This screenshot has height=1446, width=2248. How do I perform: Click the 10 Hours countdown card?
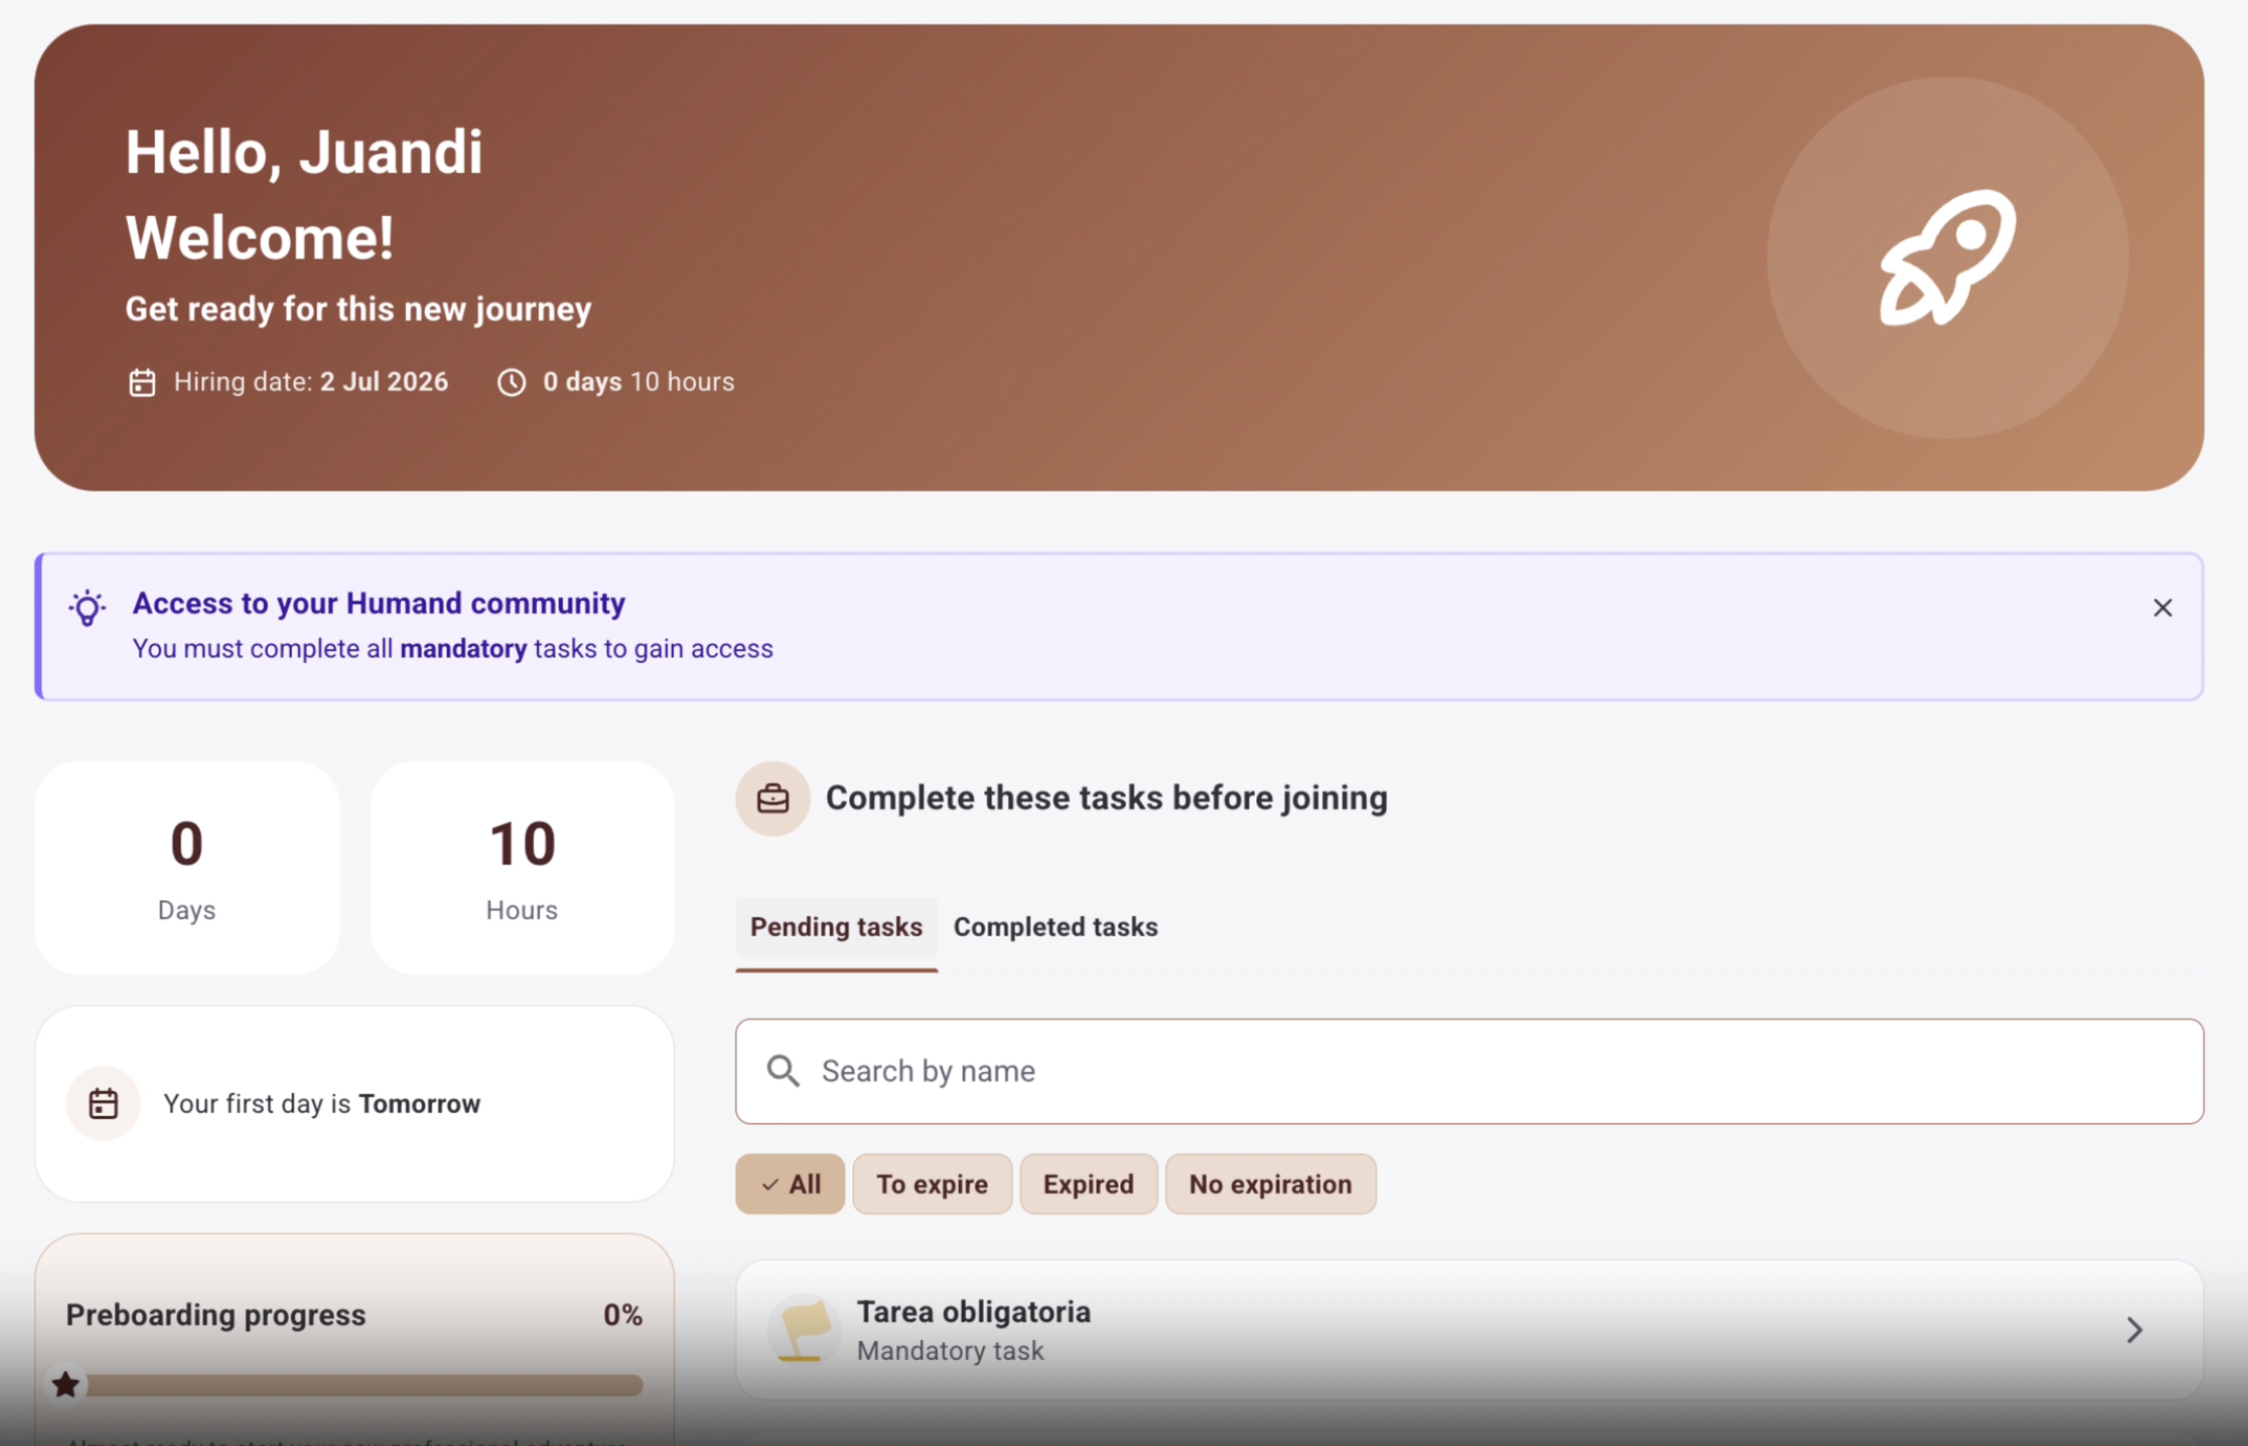(x=522, y=867)
